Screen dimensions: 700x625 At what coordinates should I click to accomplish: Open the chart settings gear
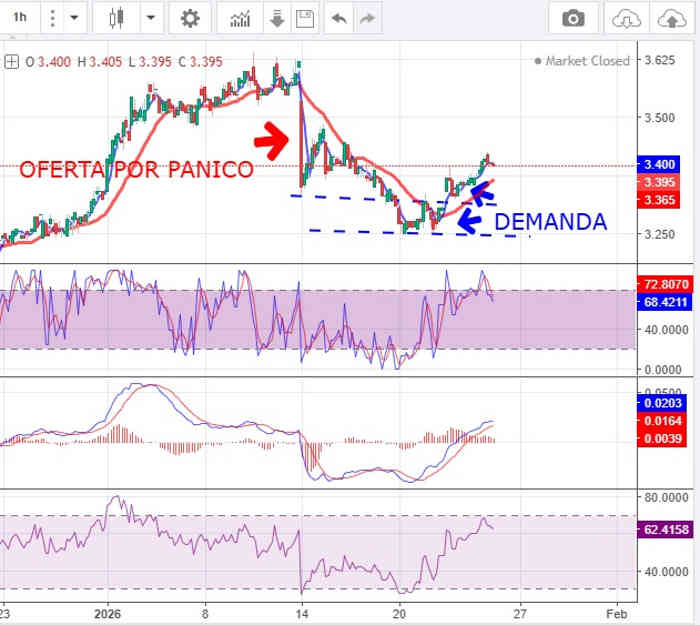pos(190,18)
